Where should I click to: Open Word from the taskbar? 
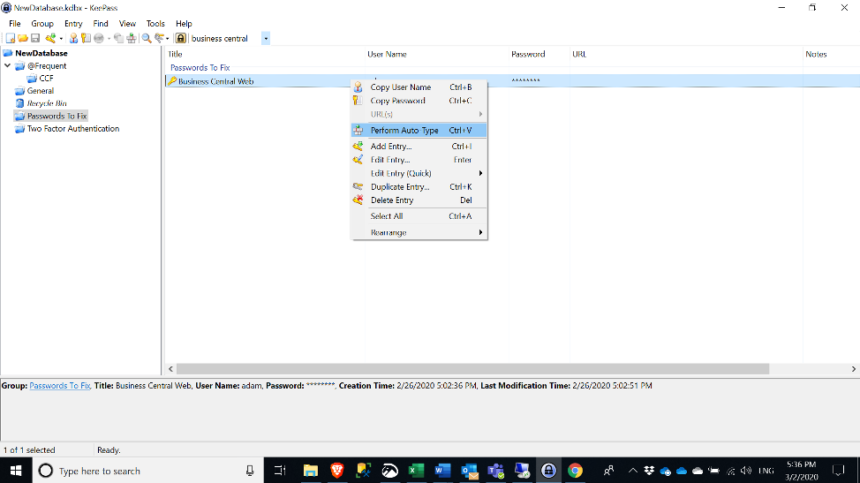point(443,470)
